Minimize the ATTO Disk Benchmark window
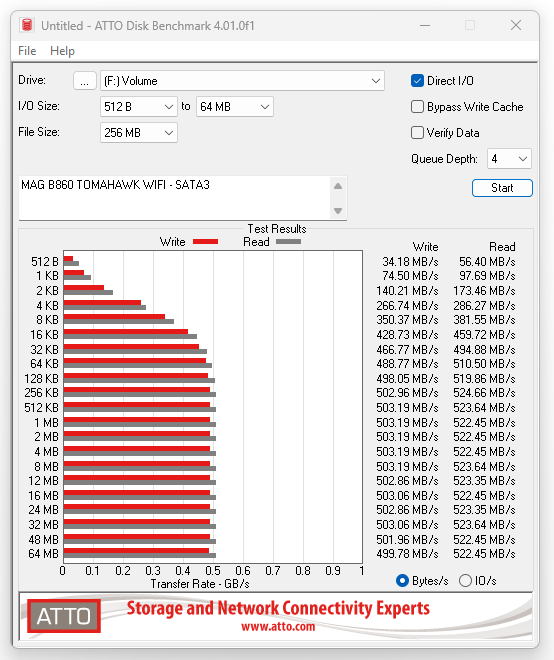The height and width of the screenshot is (660, 554). [425, 25]
